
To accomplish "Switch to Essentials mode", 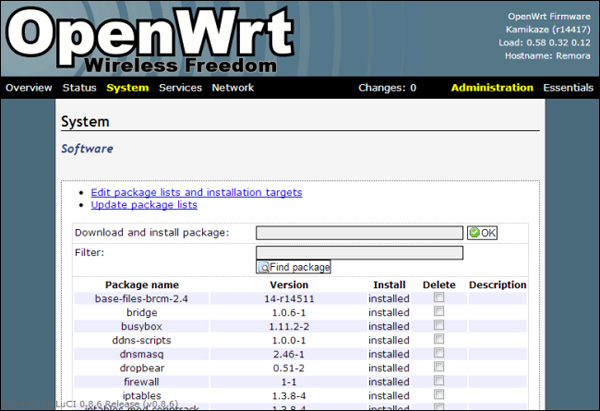I will click(x=568, y=88).
